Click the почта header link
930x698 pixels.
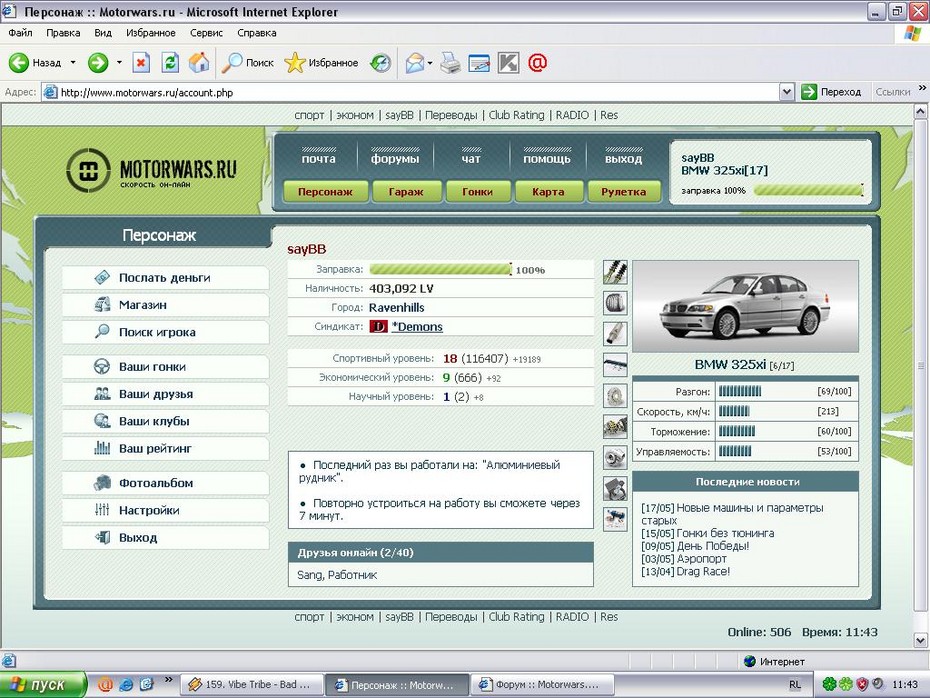click(319, 158)
